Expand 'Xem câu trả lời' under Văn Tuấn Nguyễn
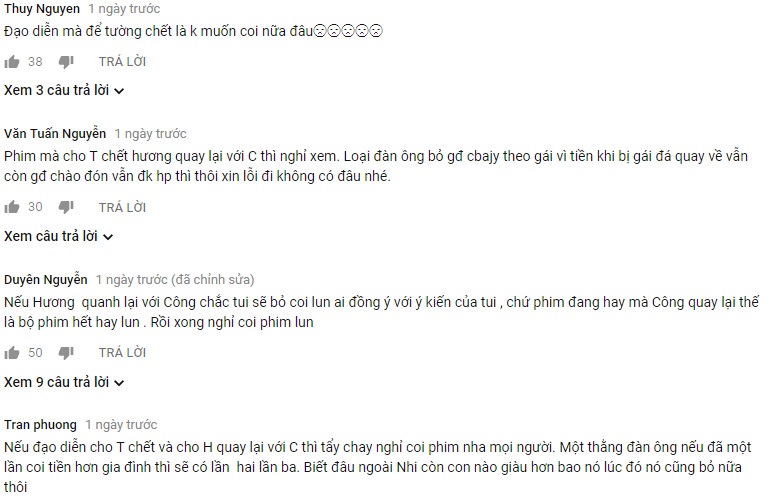This screenshot has width=769, height=503. point(58,236)
